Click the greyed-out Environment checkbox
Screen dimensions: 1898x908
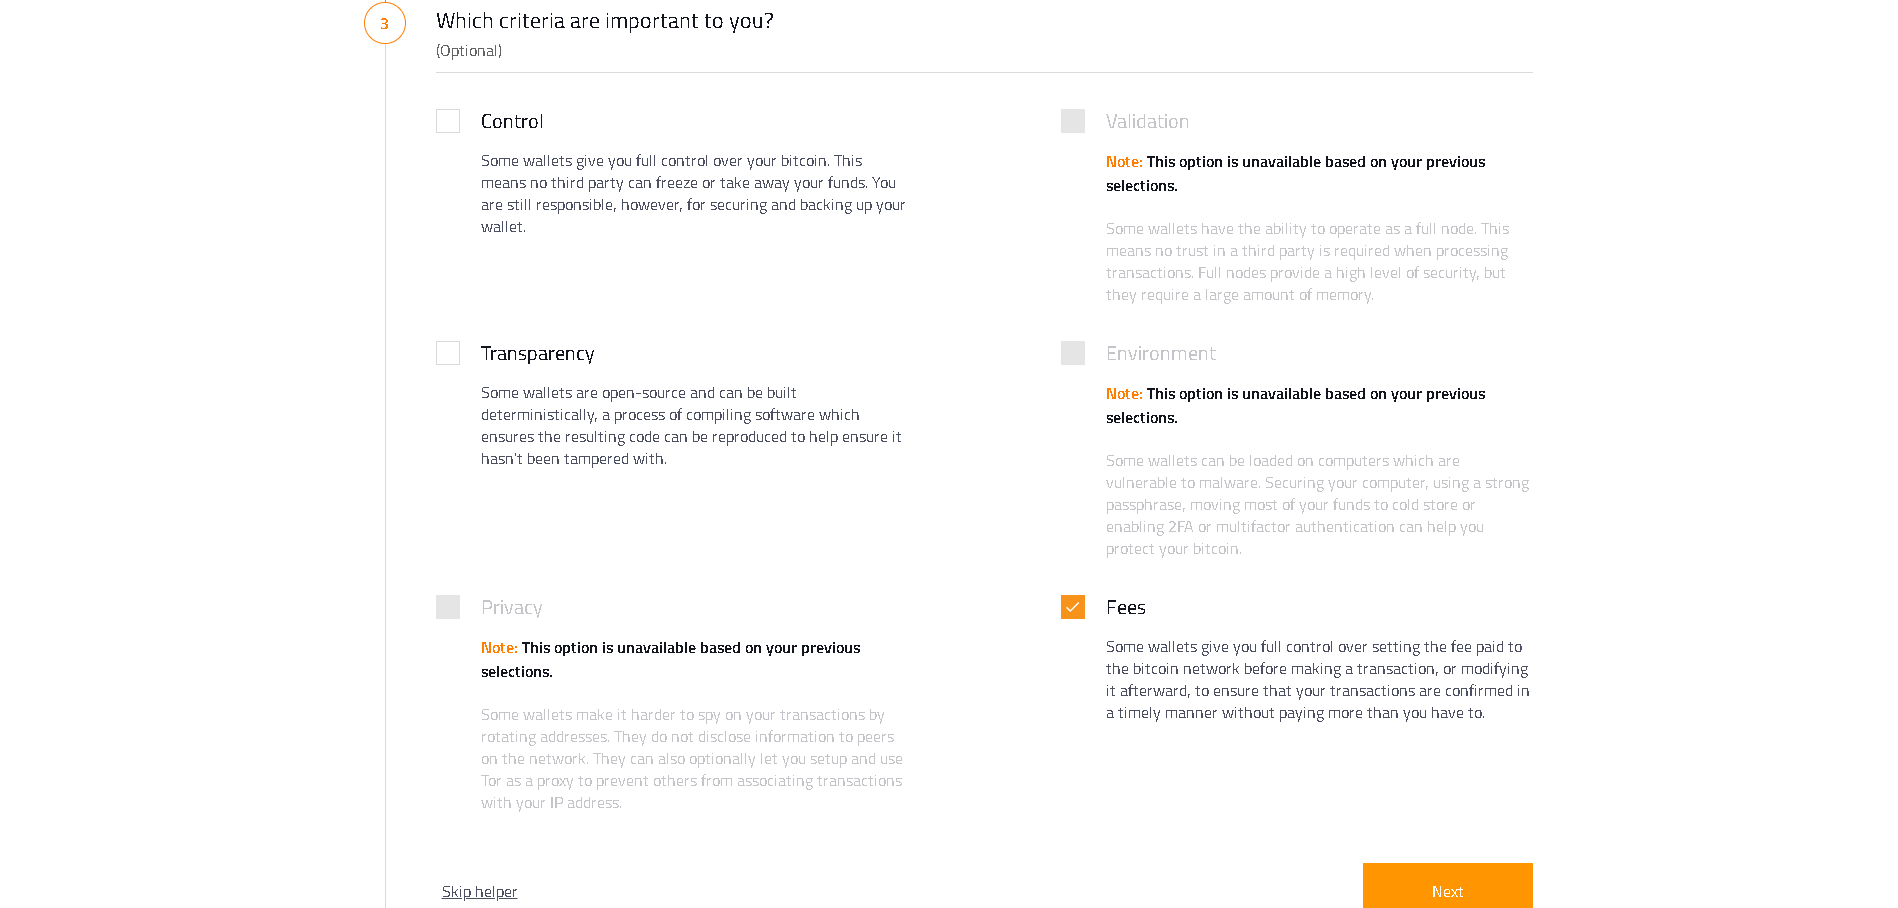coord(1073,353)
